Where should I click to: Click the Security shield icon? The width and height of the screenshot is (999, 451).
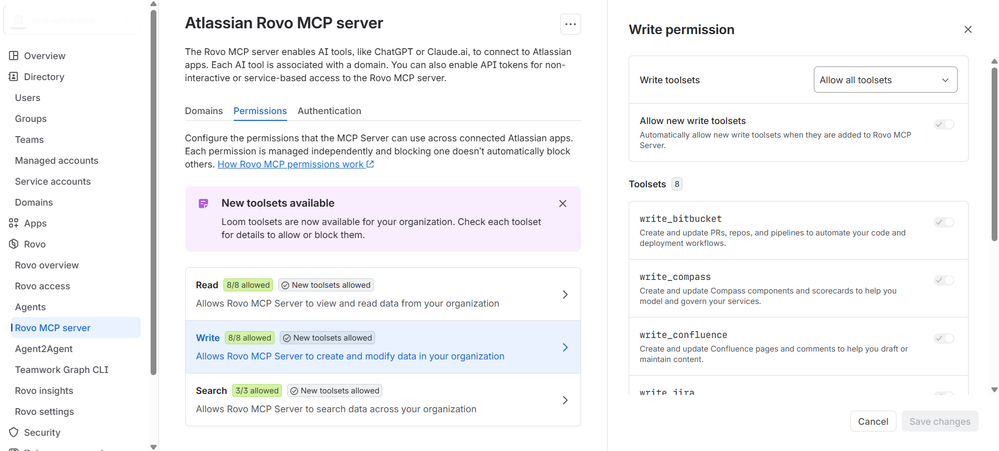tap(13, 433)
